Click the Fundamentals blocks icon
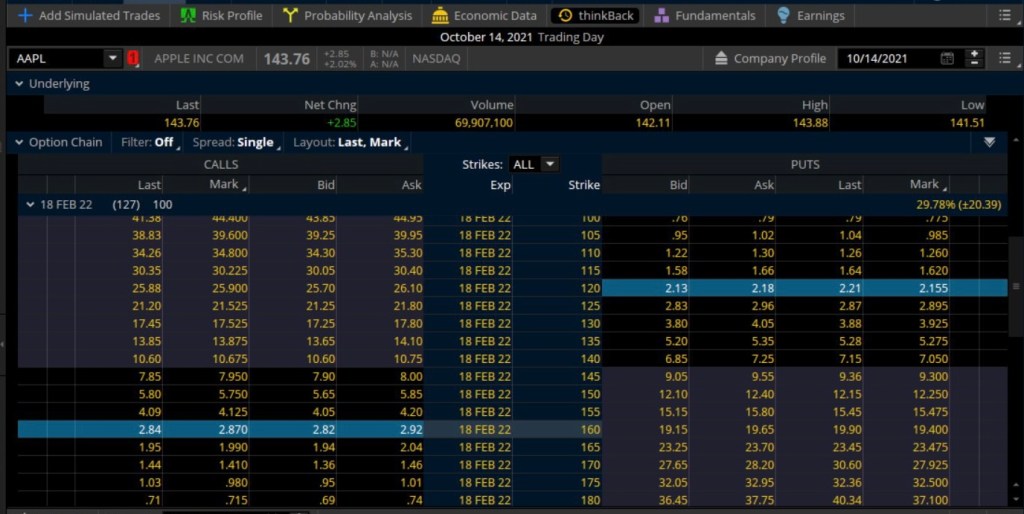The height and width of the screenshot is (514, 1024). [662, 16]
